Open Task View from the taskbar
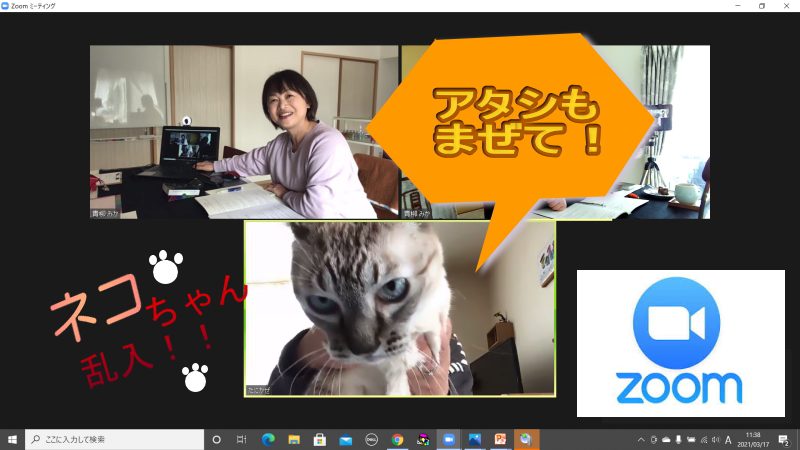This screenshot has width=800, height=450. (242, 439)
